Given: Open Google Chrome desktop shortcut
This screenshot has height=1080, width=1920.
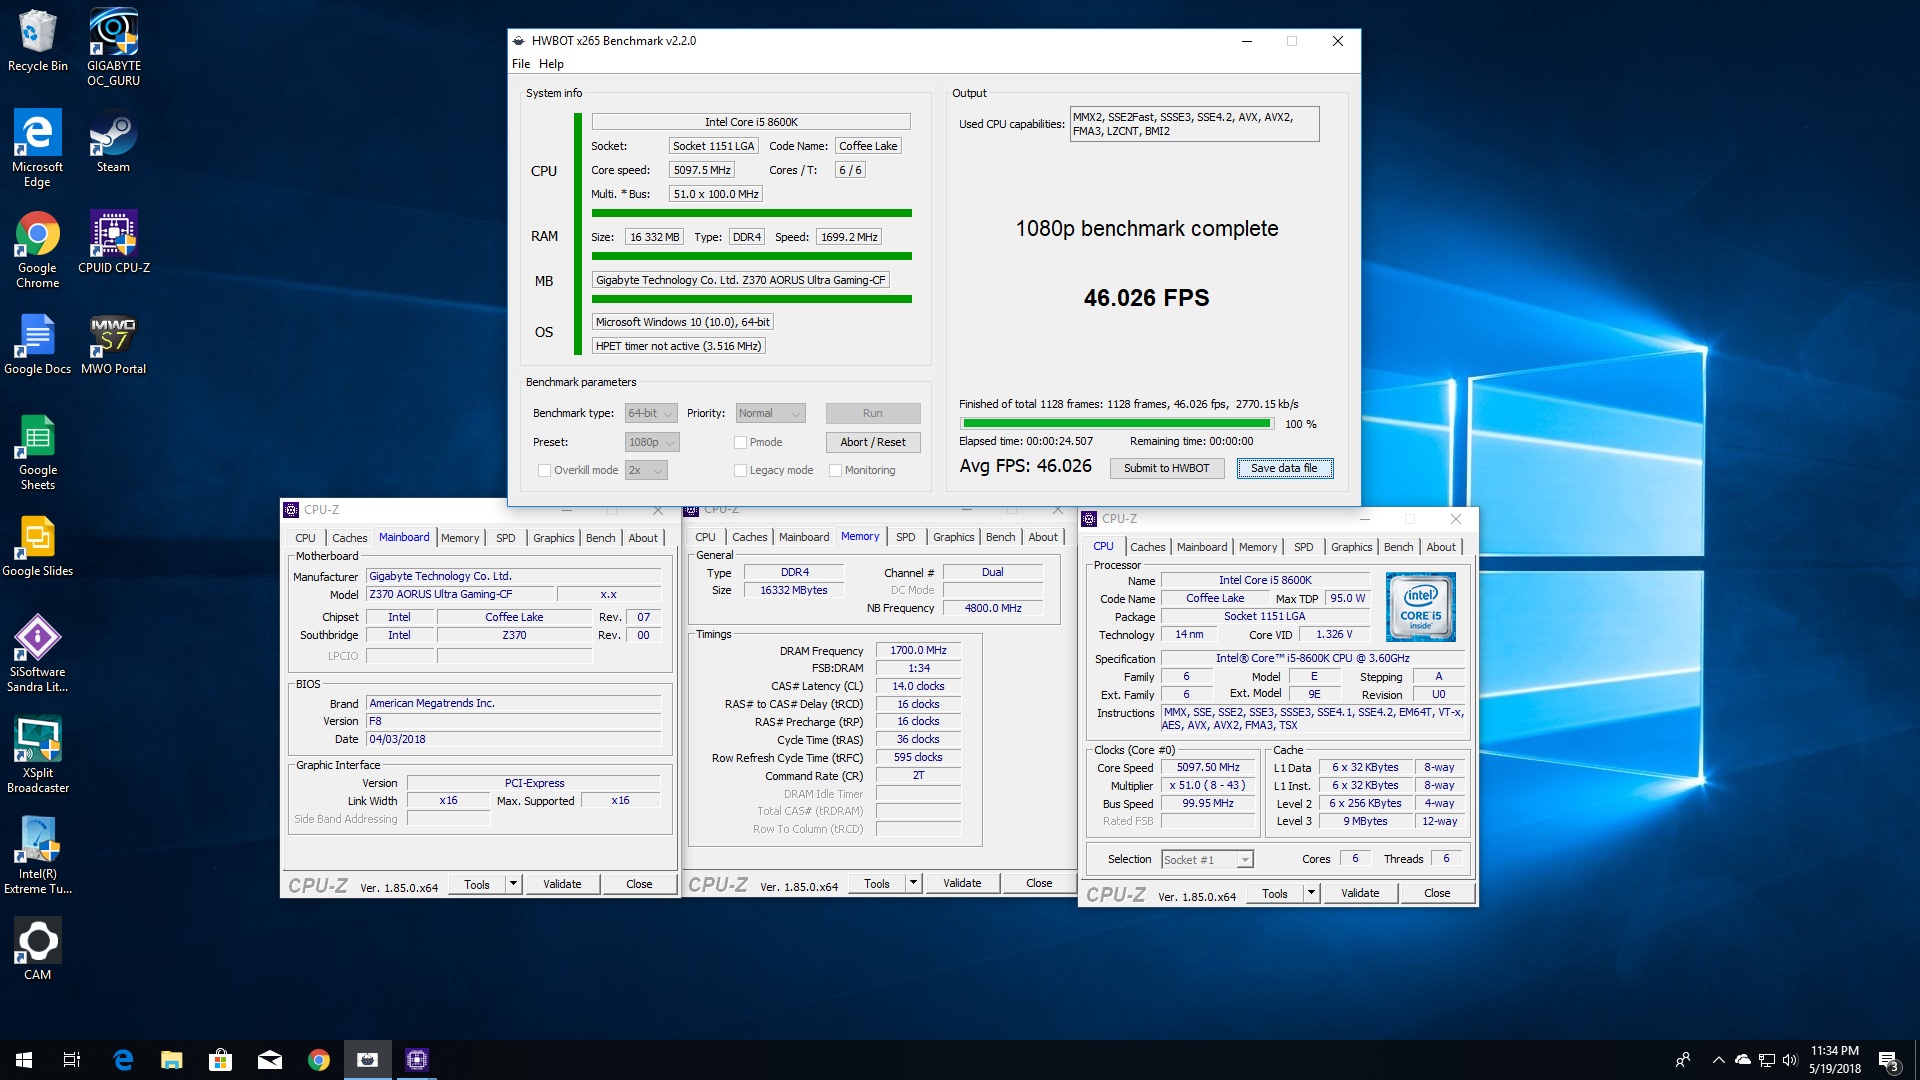Looking at the screenshot, I should pyautogui.click(x=37, y=250).
